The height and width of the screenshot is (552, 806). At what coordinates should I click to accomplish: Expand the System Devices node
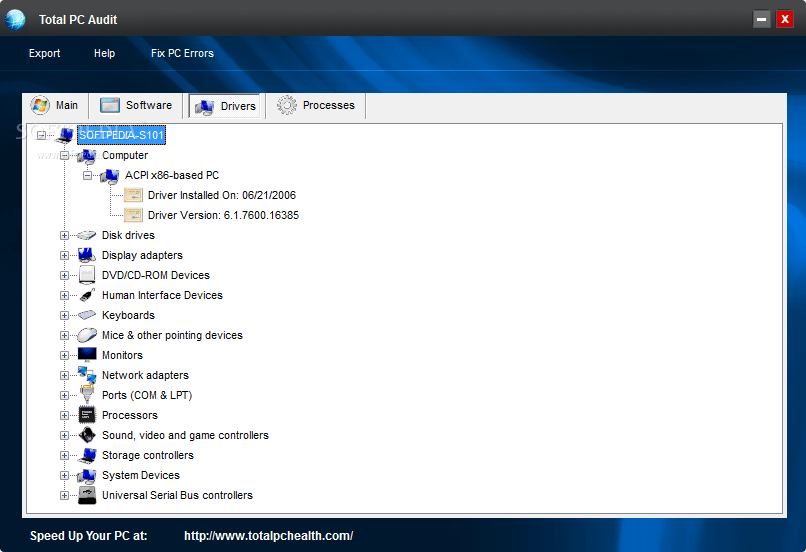tap(64, 475)
